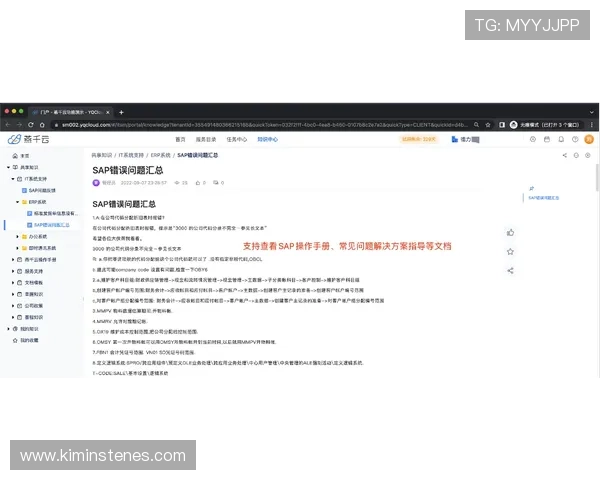Open browser three-dot menu
Image resolution: width=600 pixels, height=480 pixels.
[592, 125]
